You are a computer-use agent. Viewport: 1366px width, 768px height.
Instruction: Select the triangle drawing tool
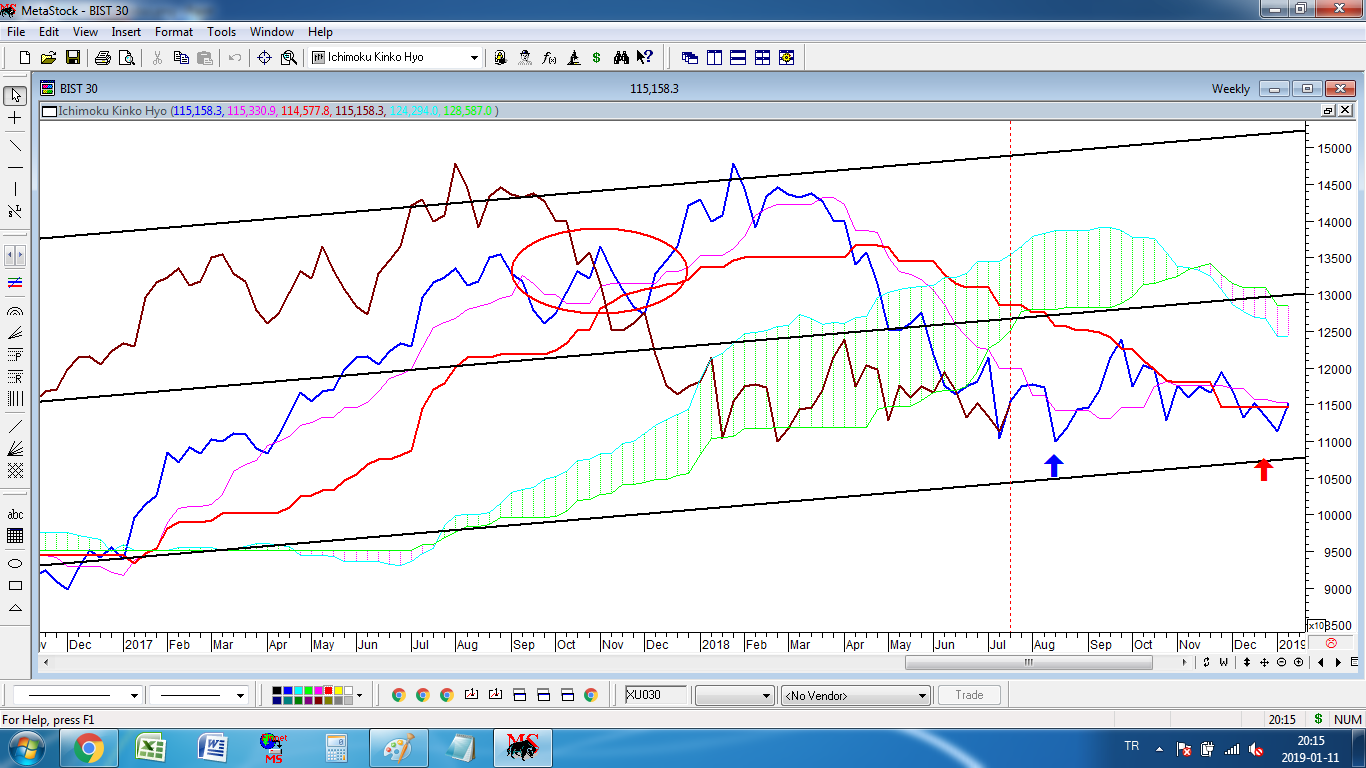(x=15, y=607)
